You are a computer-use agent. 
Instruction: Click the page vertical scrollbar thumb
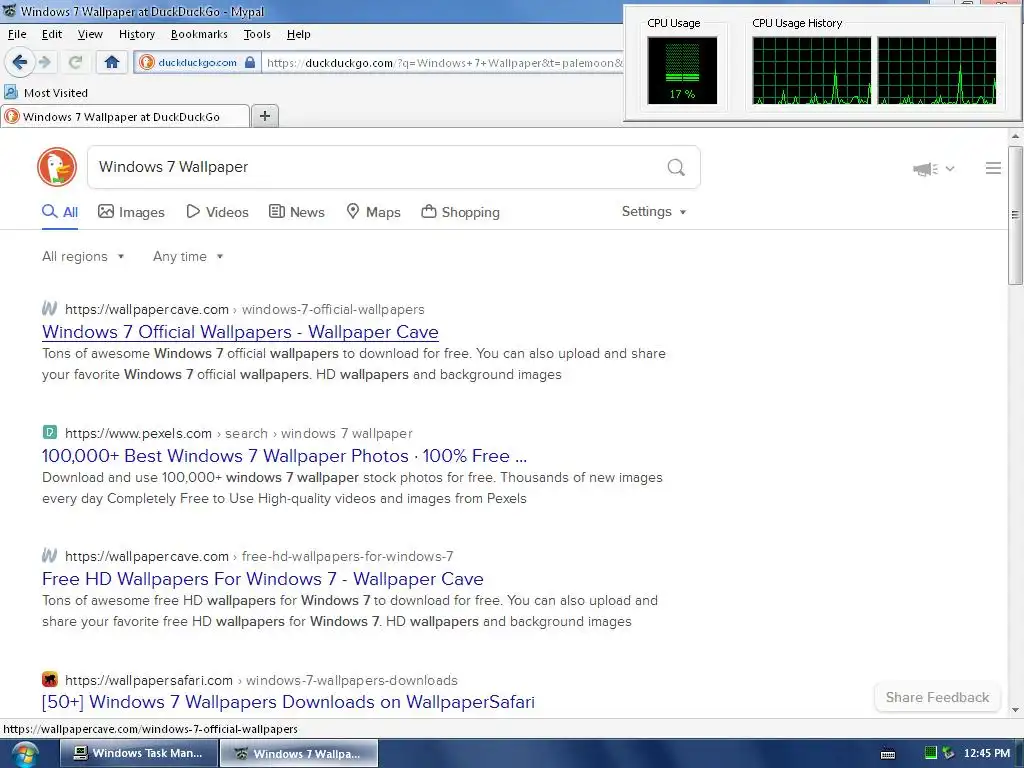click(1015, 216)
